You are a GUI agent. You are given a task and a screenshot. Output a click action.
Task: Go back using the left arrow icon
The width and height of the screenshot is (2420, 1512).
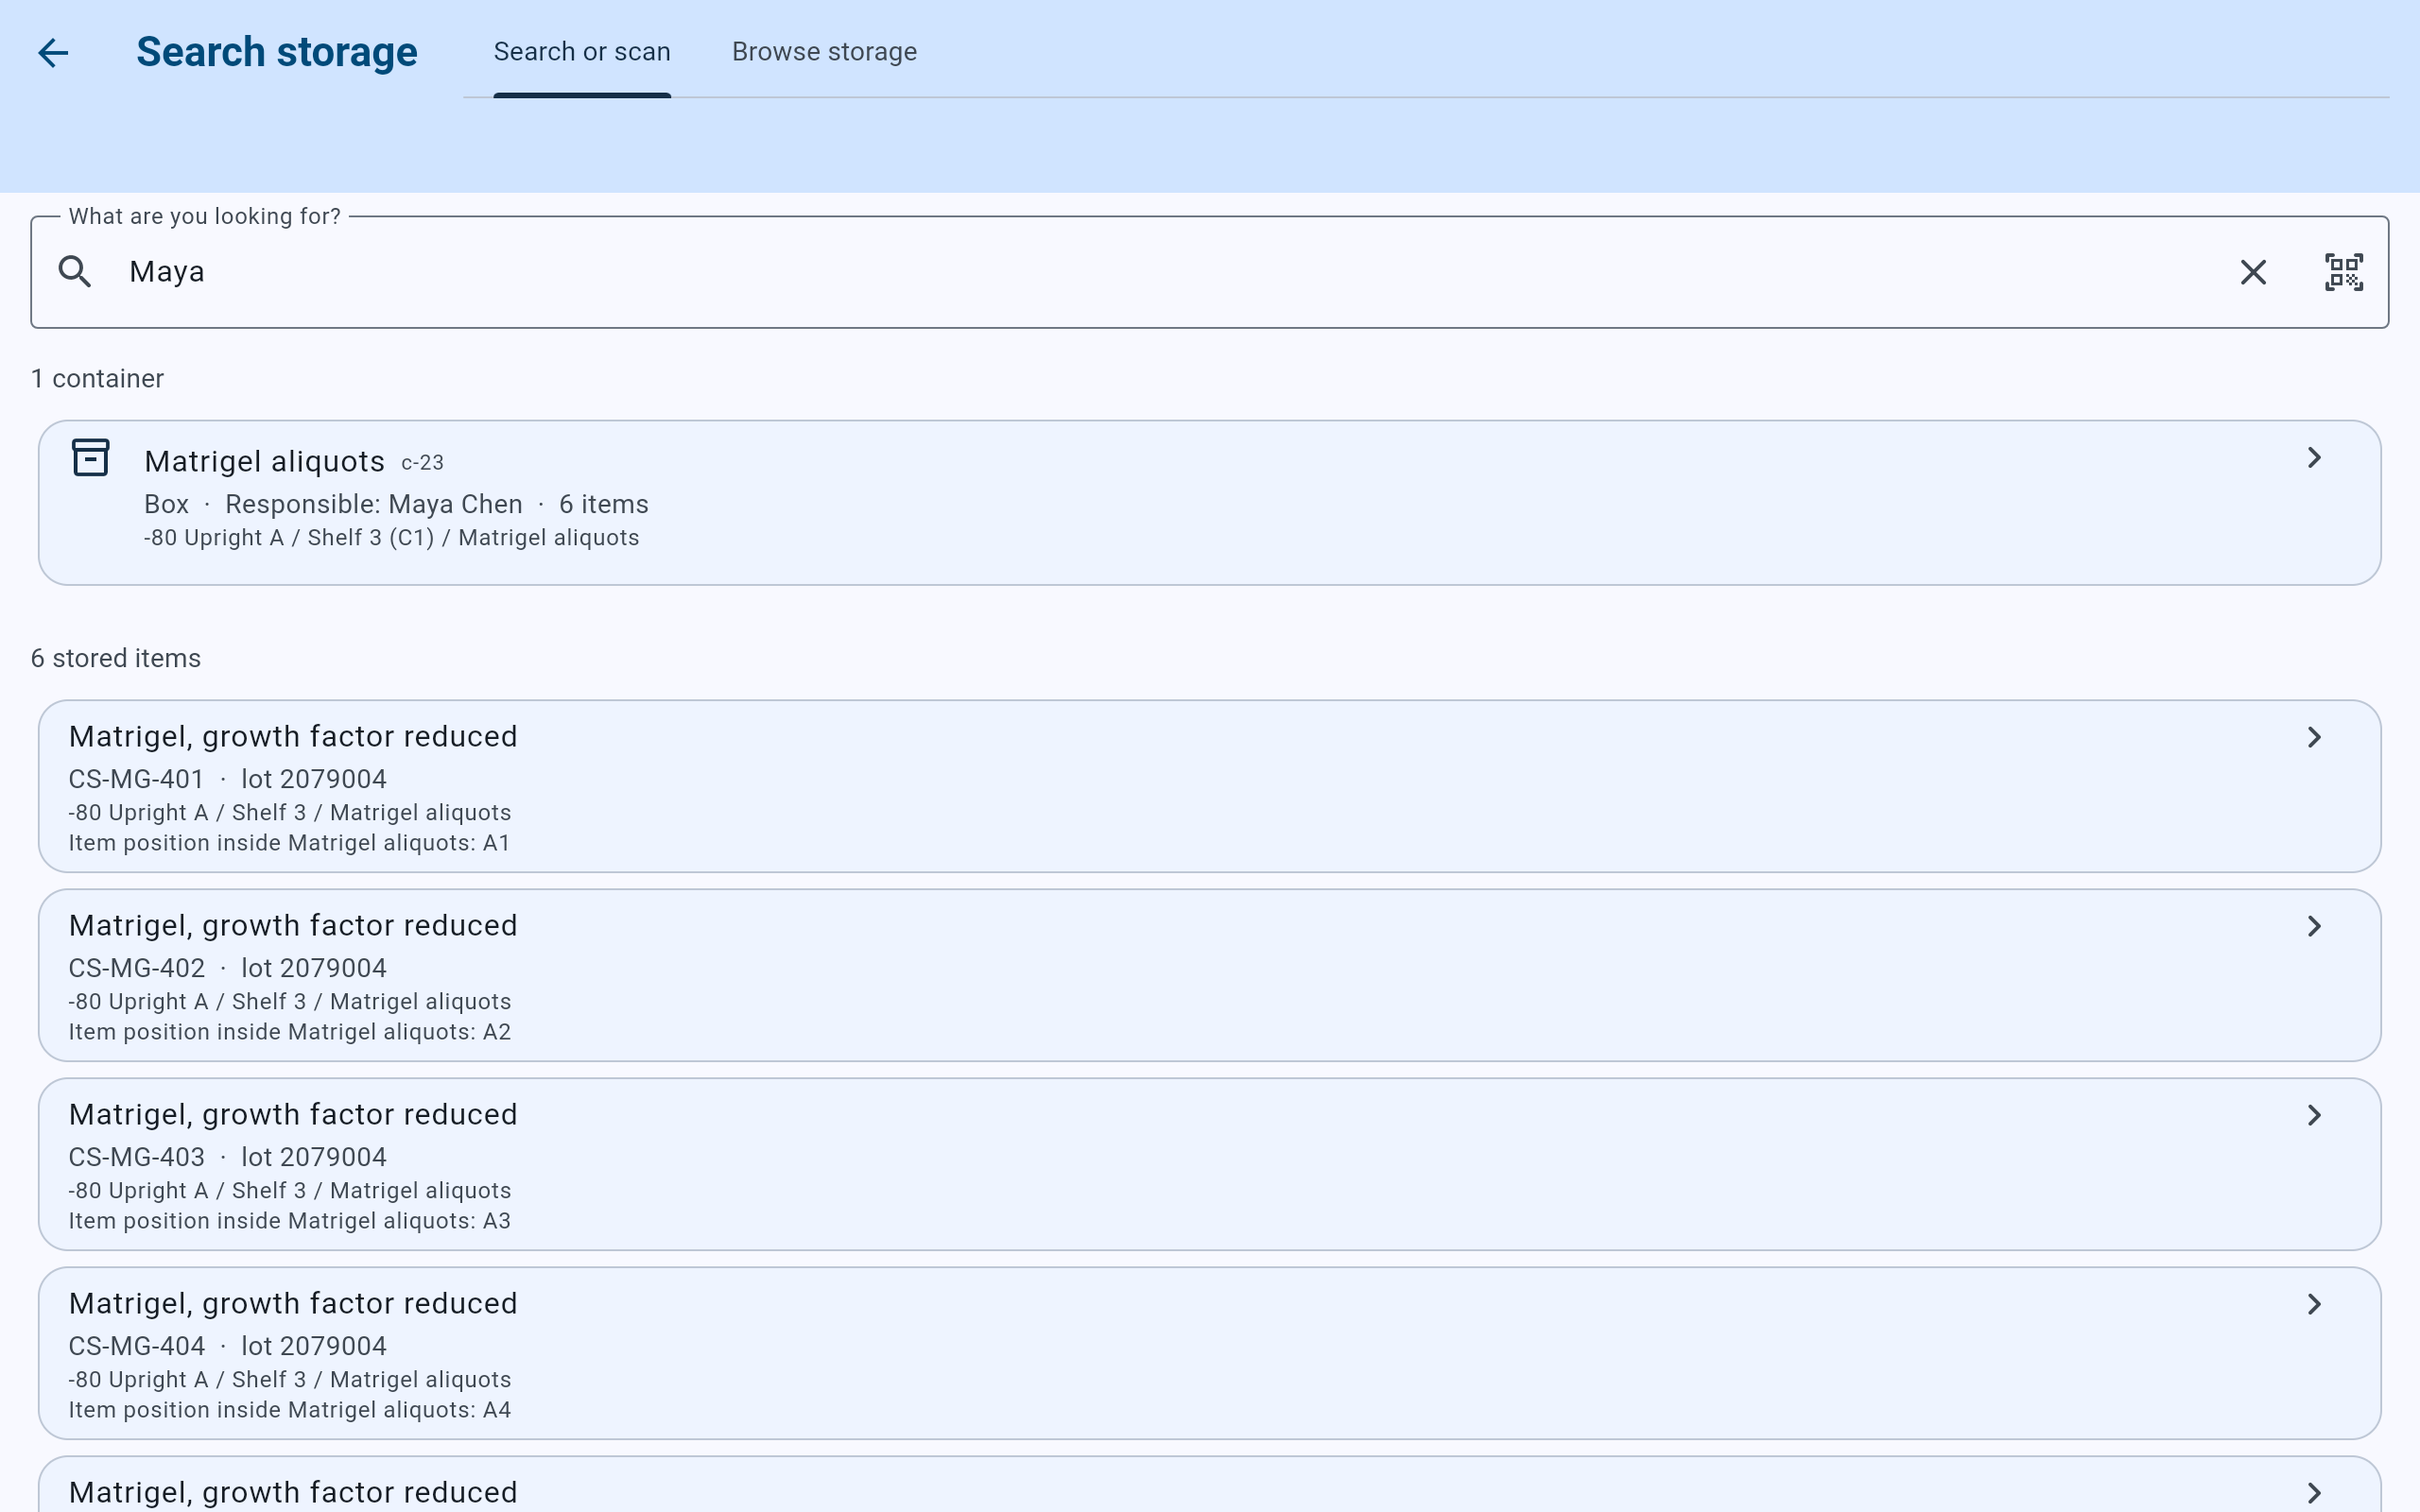(x=53, y=52)
